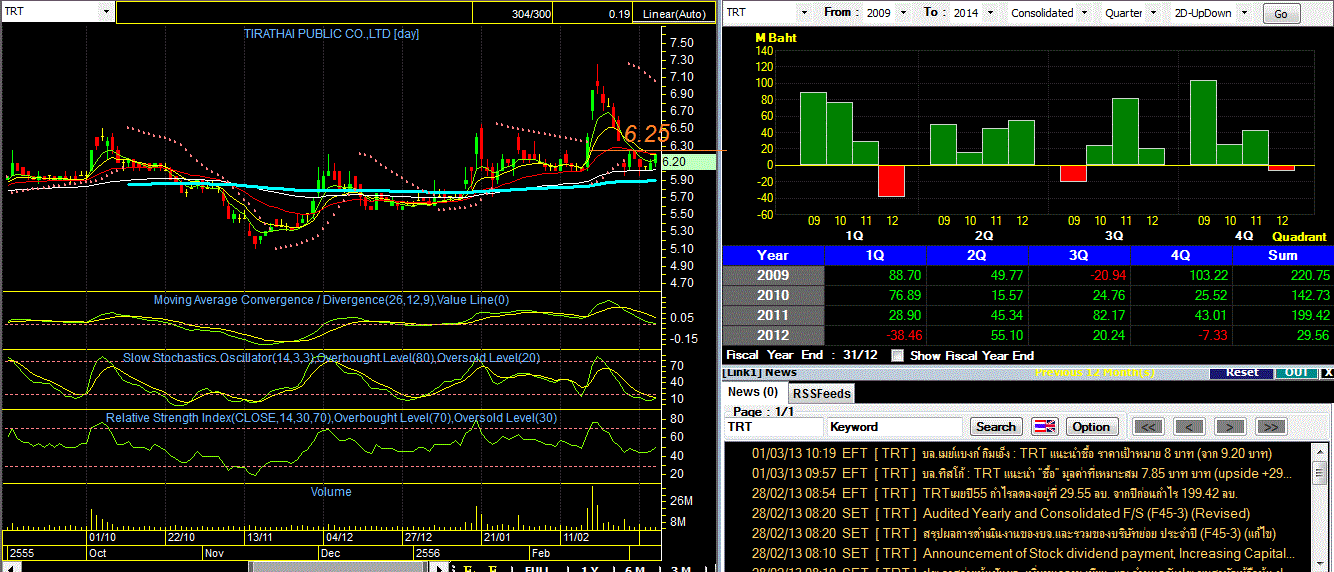Go to next news page with > button

(x=1229, y=426)
